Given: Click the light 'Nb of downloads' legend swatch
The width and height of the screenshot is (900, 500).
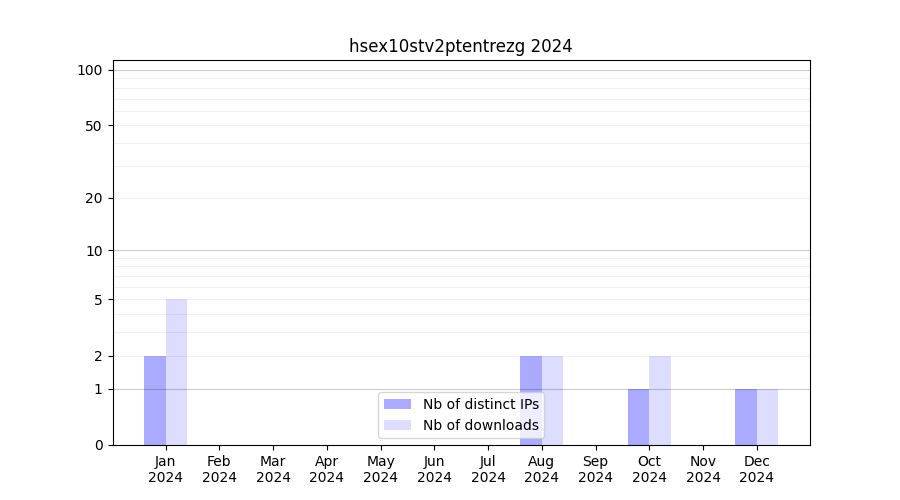Looking at the screenshot, I should (397, 425).
